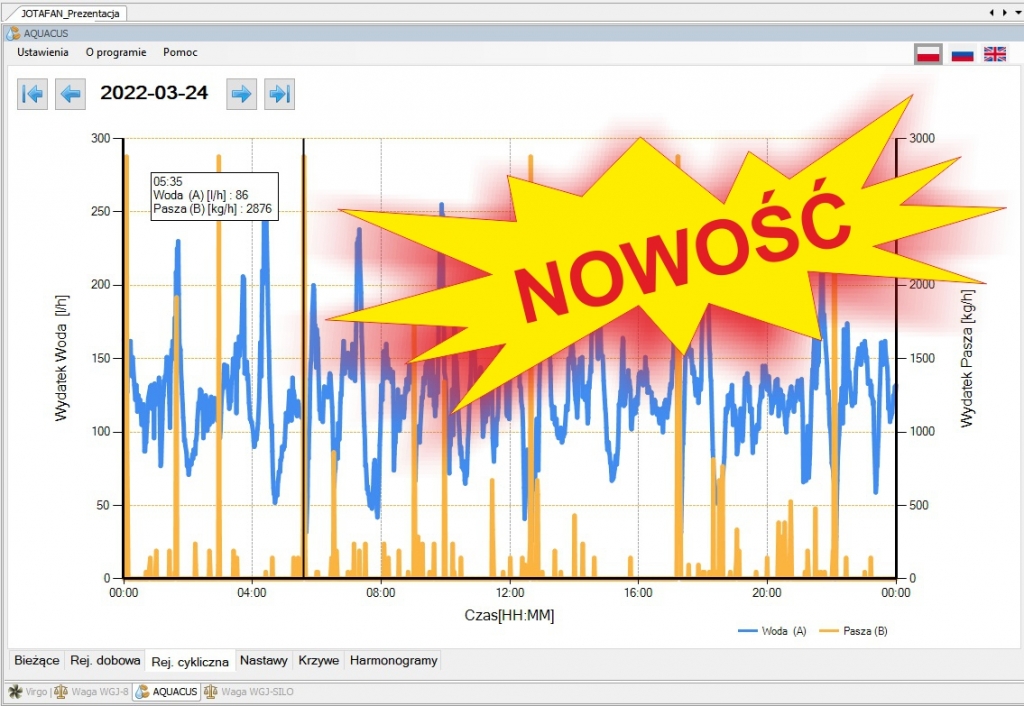The image size is (1024, 706).
Task: Switch language to Russian flag
Action: tap(962, 54)
